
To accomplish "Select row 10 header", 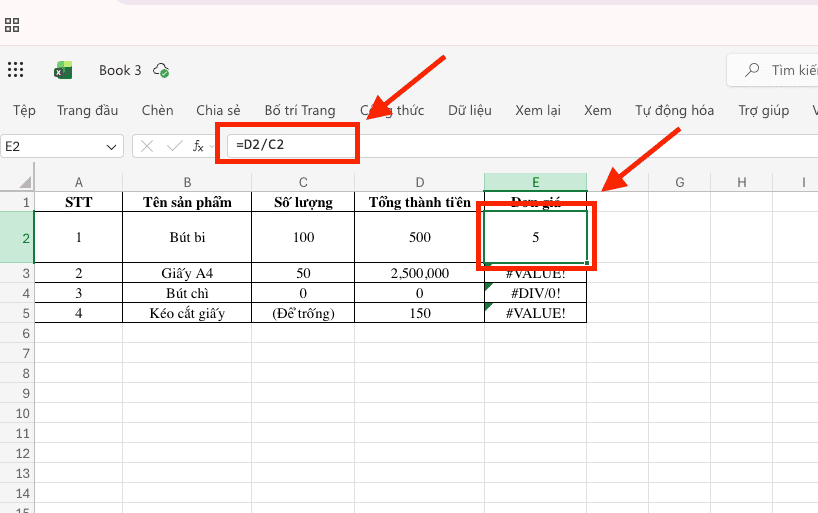I will click(17, 413).
